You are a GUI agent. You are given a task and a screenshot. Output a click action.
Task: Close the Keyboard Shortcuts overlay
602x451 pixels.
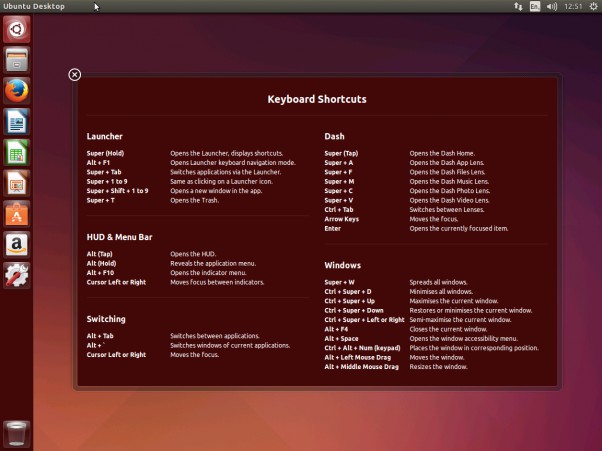[x=74, y=74]
